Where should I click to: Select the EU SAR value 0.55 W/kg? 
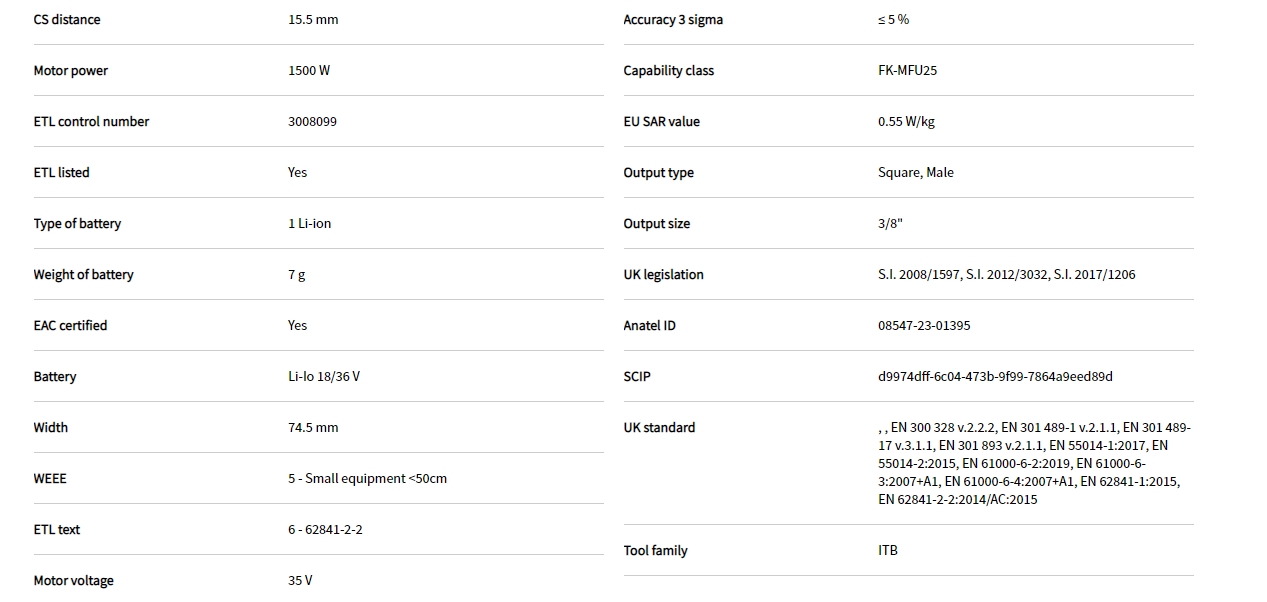click(x=906, y=122)
